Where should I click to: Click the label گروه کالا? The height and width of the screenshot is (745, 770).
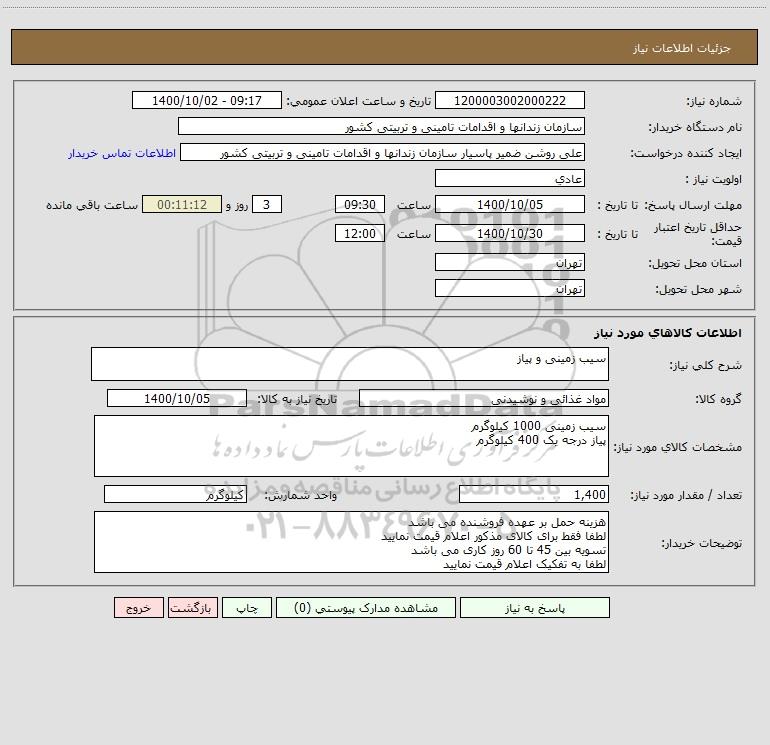click(x=718, y=399)
